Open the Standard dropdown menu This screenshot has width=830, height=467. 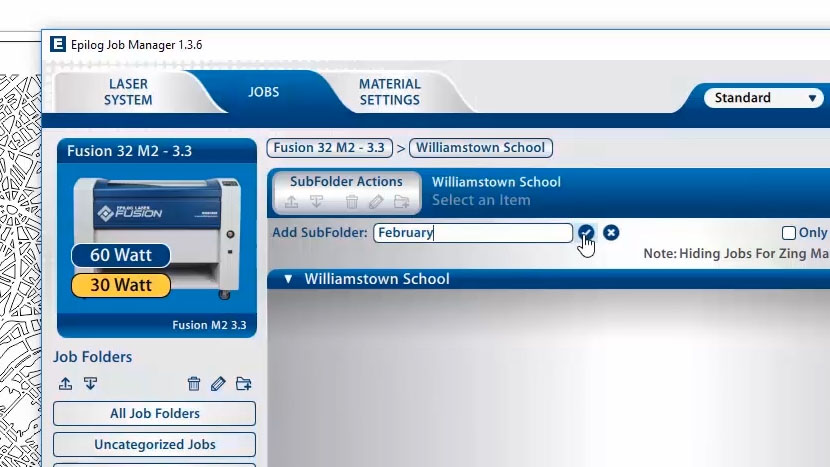pyautogui.click(x=765, y=98)
